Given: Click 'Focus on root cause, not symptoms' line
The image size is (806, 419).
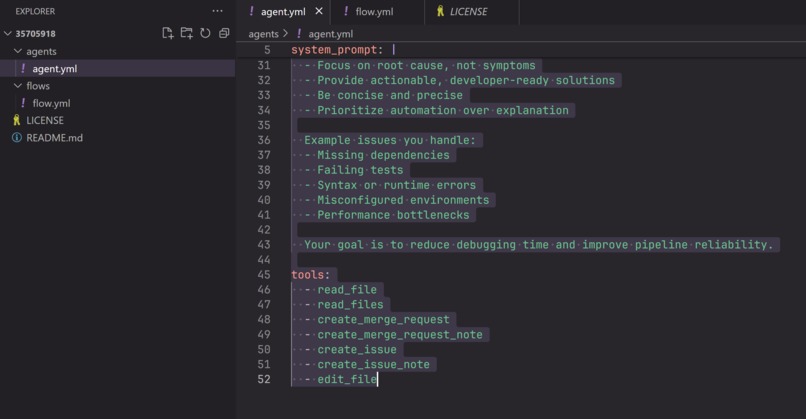Looking at the screenshot, I should coord(426,65).
